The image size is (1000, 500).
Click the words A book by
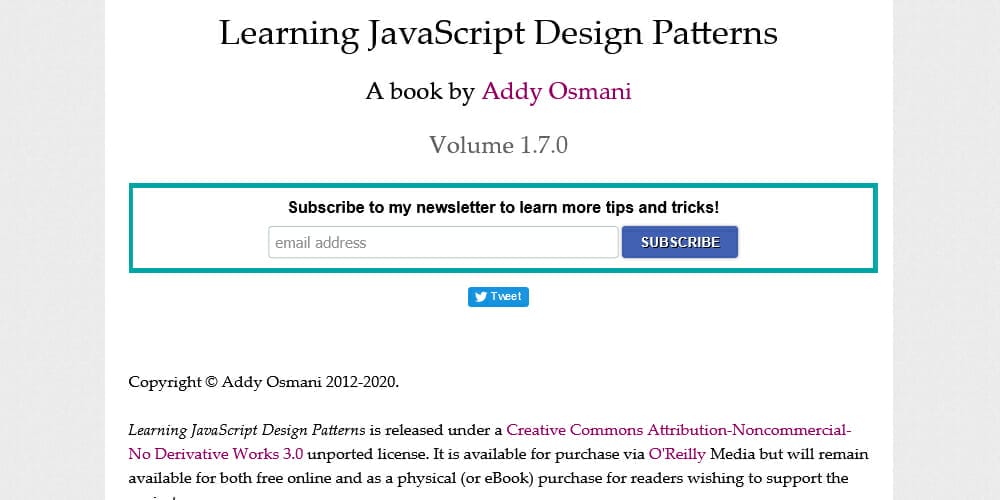420,92
